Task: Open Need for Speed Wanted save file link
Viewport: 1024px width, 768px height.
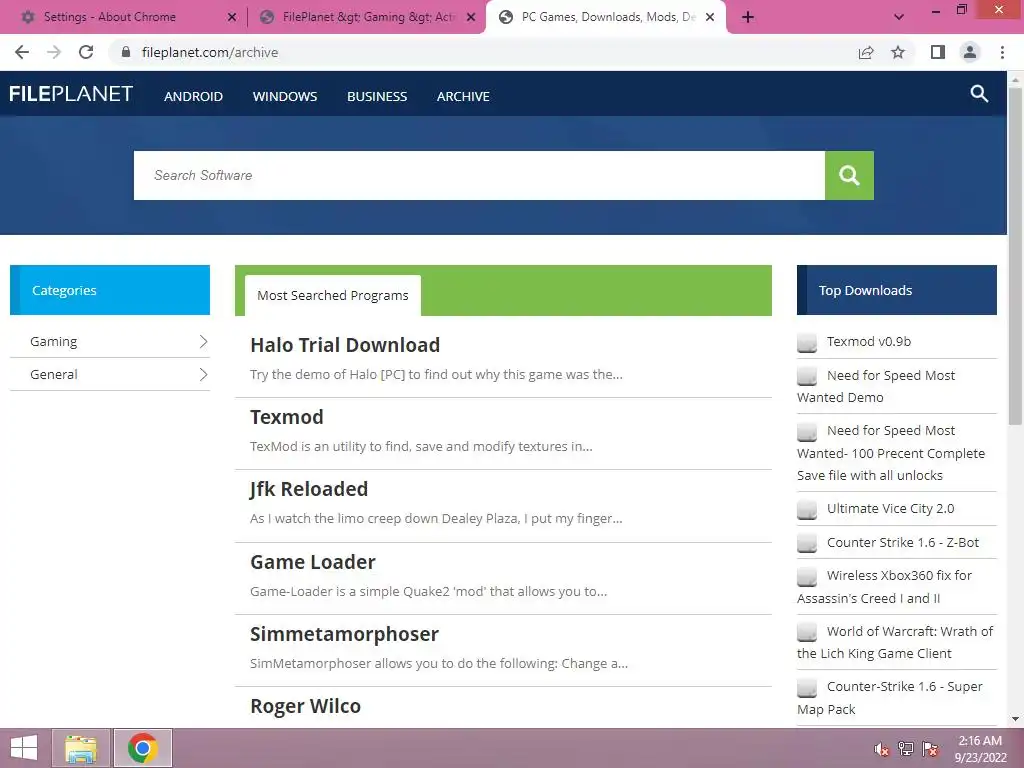Action: [x=891, y=453]
